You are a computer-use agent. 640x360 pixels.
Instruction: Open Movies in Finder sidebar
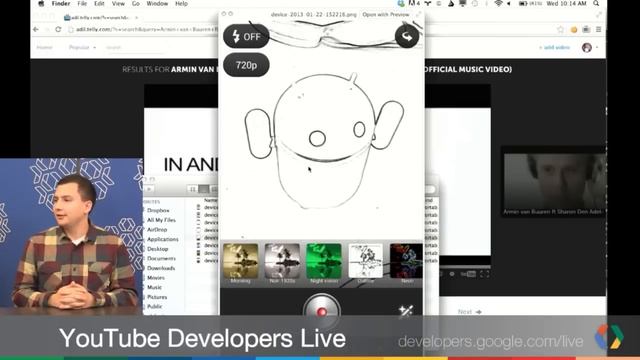[x=156, y=278]
